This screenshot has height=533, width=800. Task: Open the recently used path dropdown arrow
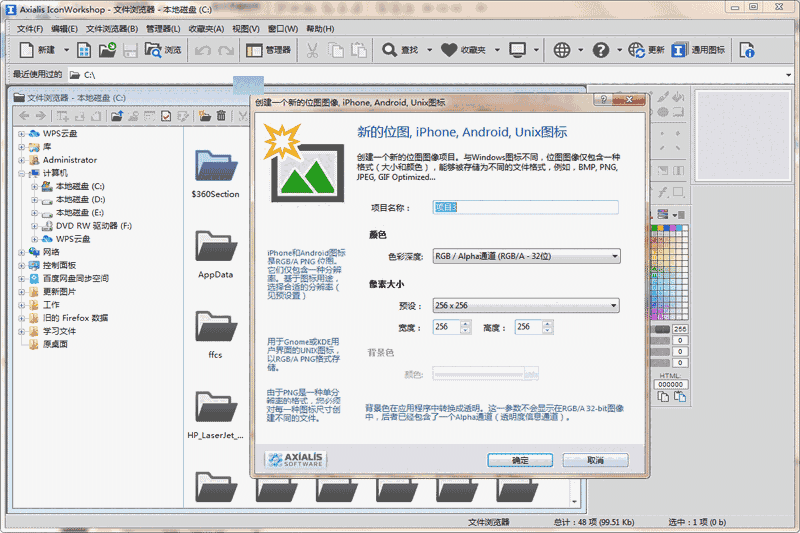coord(789,75)
